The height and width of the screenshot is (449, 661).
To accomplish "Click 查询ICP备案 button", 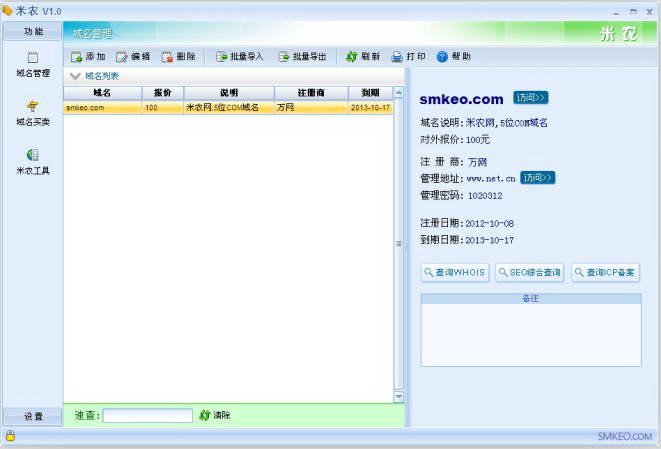I will 605,273.
